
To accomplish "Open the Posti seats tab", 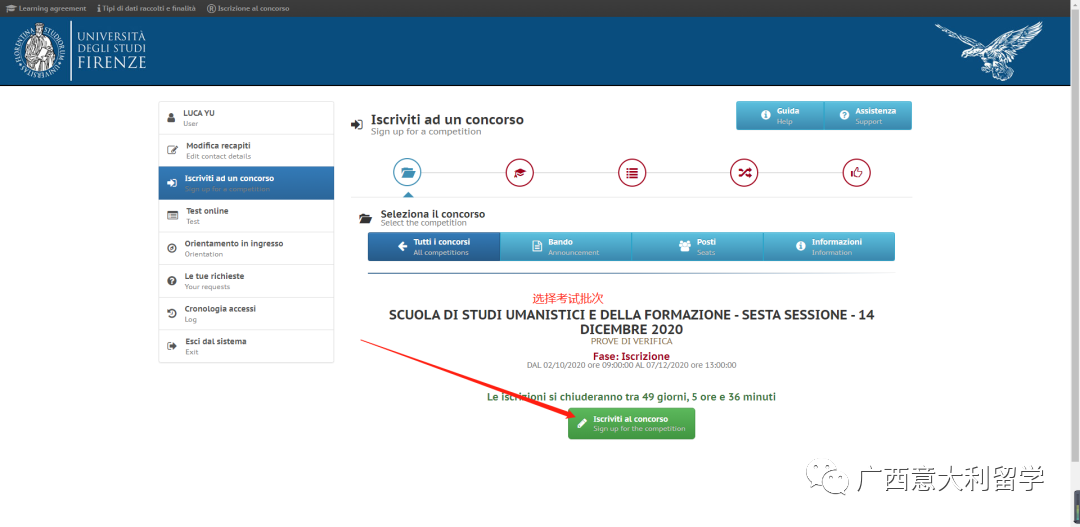I will [697, 247].
